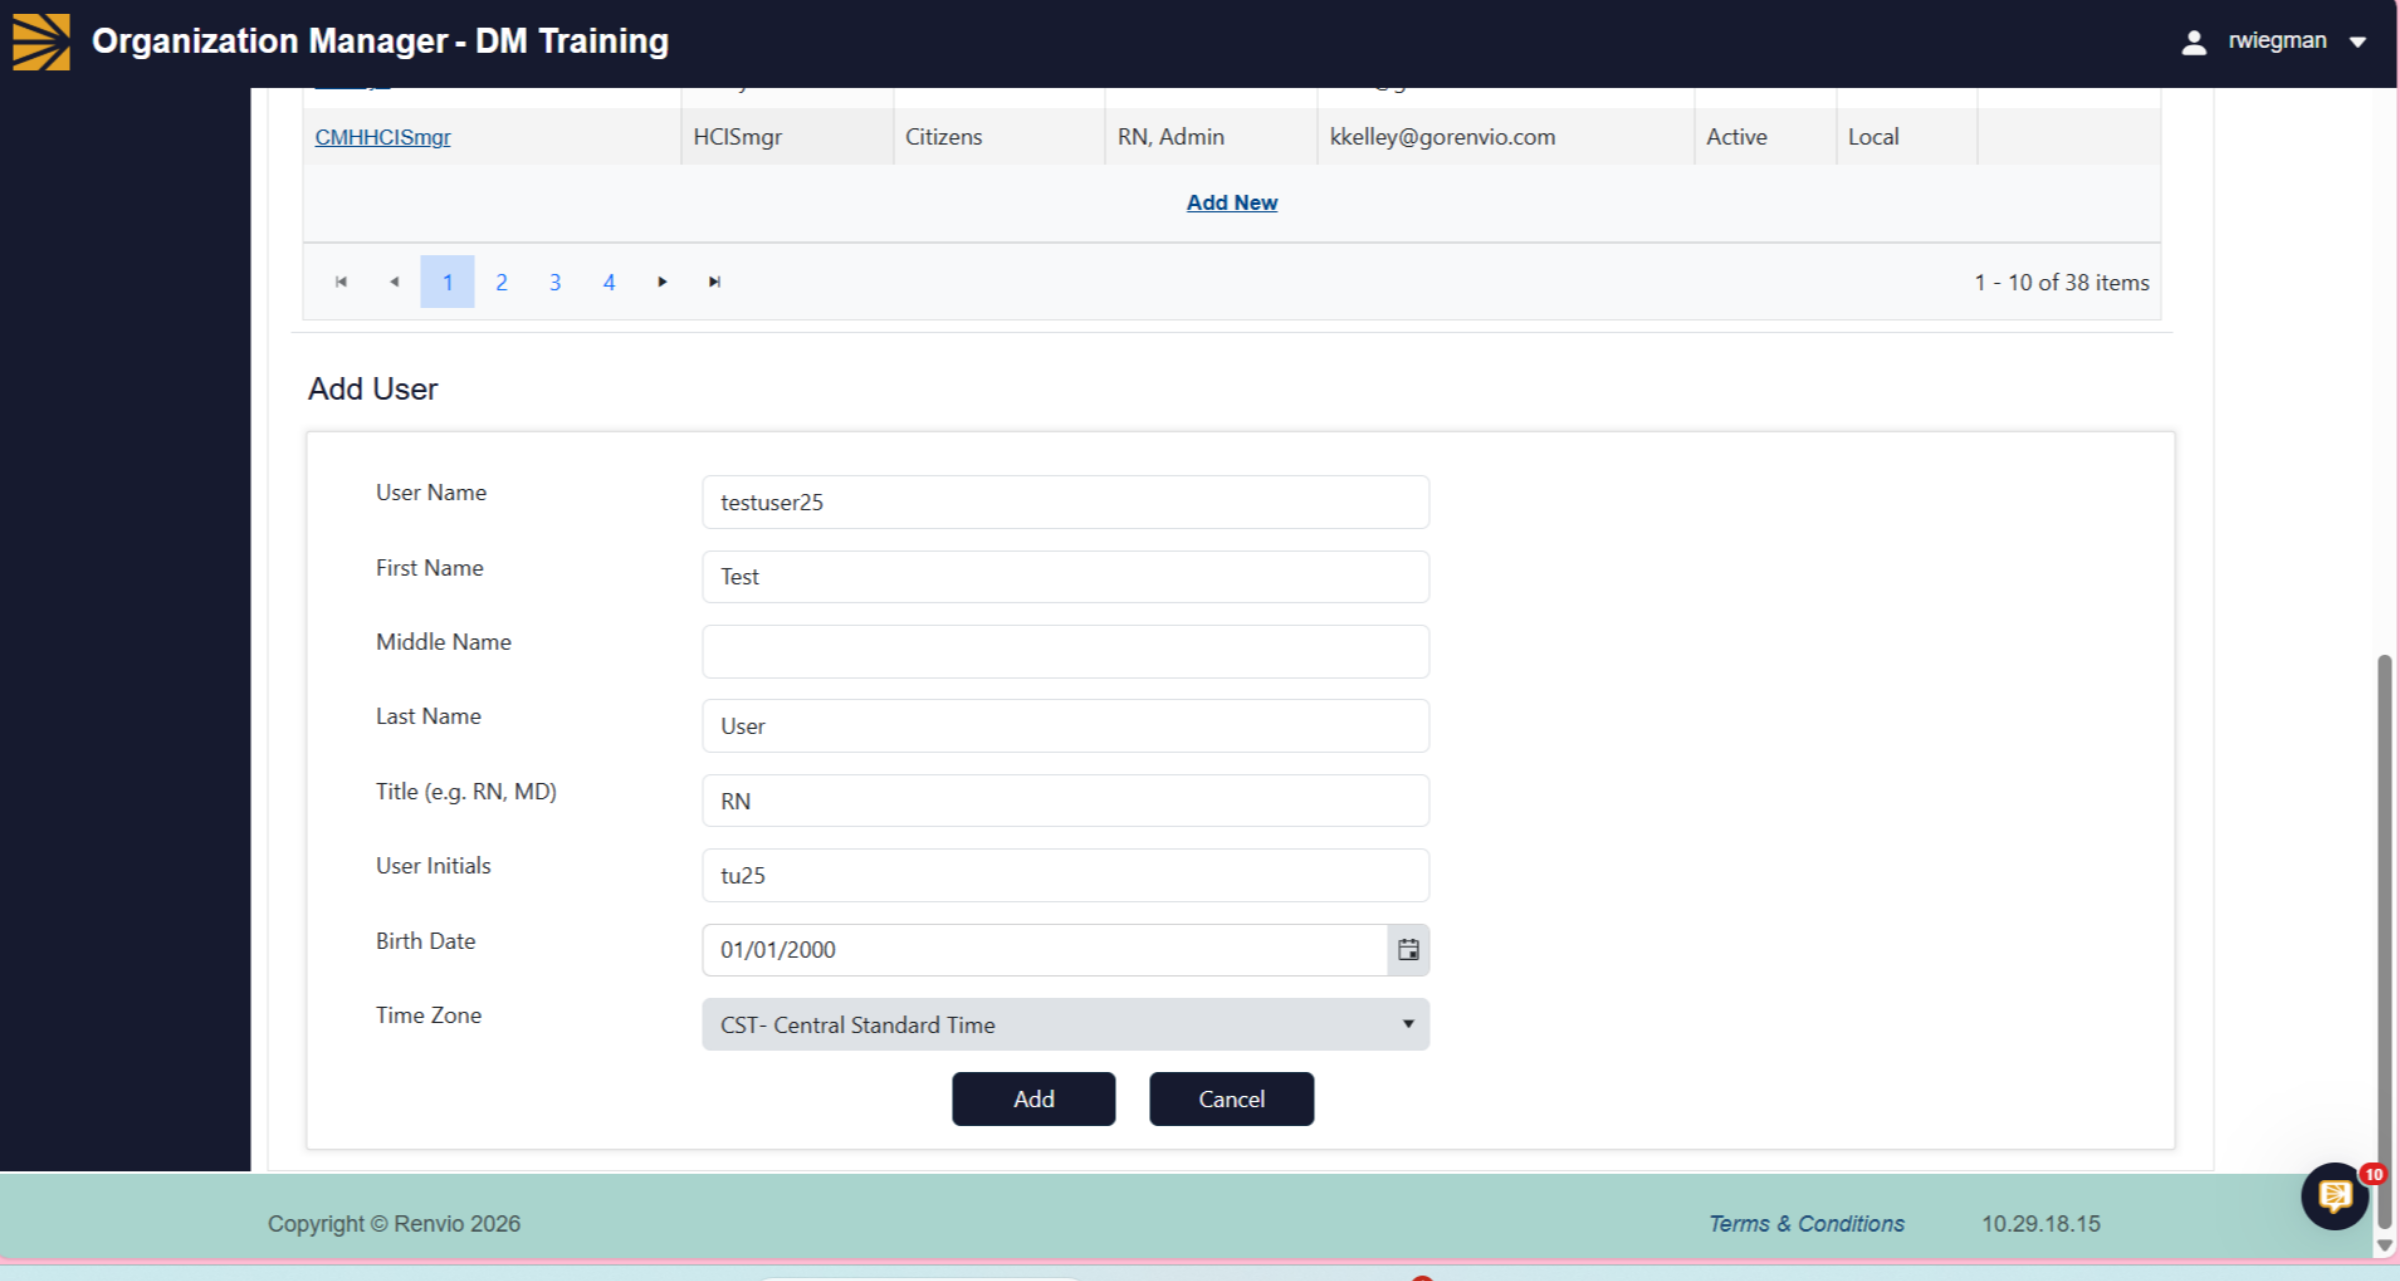
Task: Click the Copyright © Renvio 2026 text
Action: point(394,1224)
